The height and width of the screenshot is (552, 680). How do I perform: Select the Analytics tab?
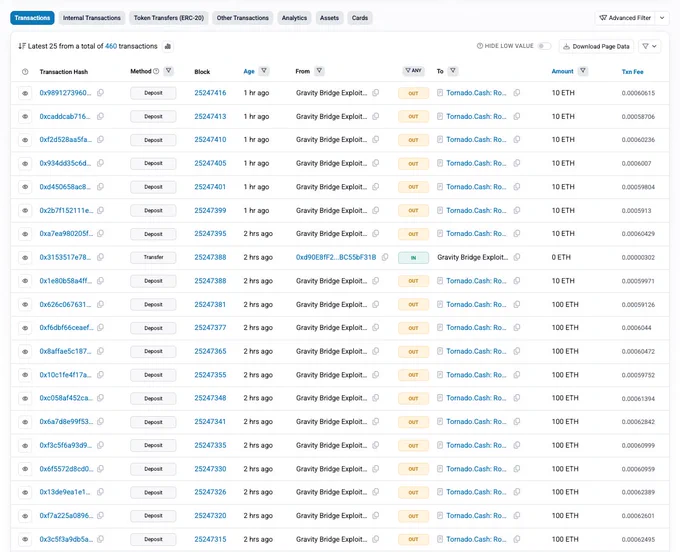tap(294, 18)
